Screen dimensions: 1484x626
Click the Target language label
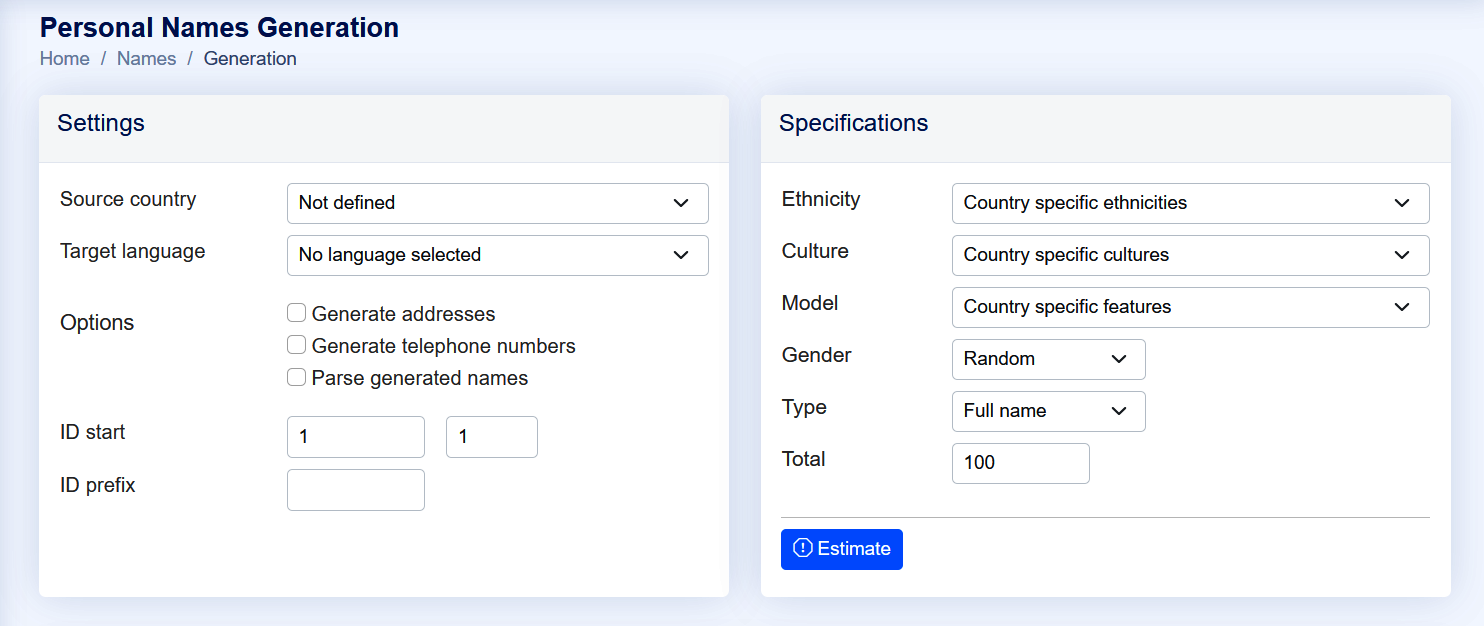[133, 251]
